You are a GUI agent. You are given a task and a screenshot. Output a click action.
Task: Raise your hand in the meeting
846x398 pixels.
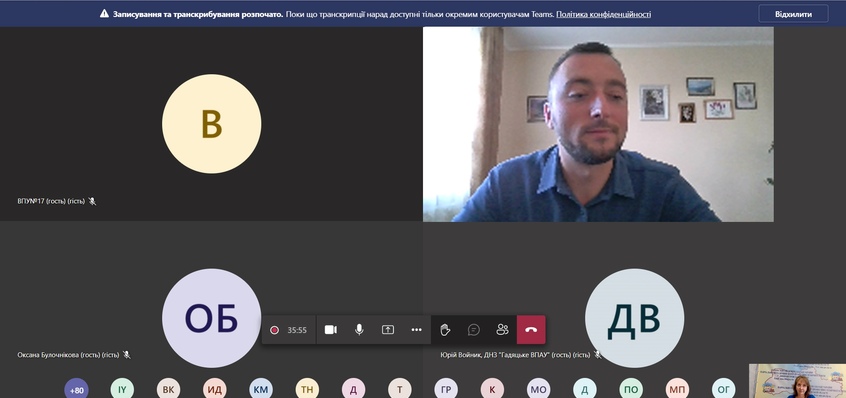(x=445, y=330)
